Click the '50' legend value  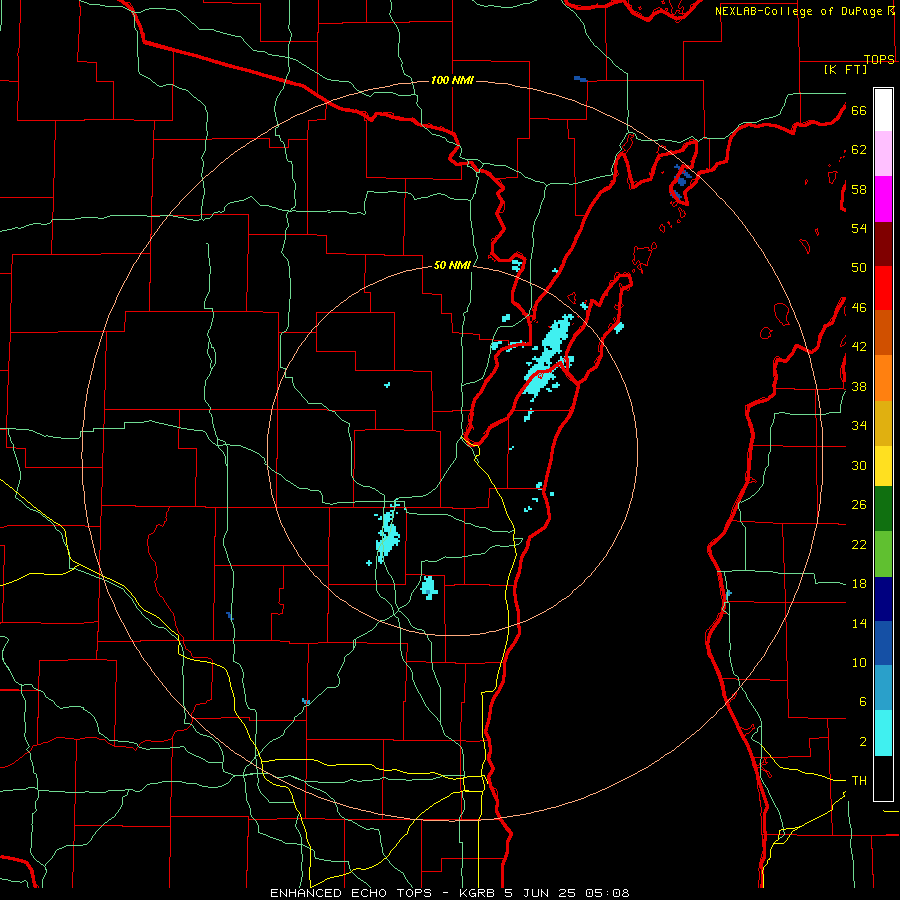(859, 267)
